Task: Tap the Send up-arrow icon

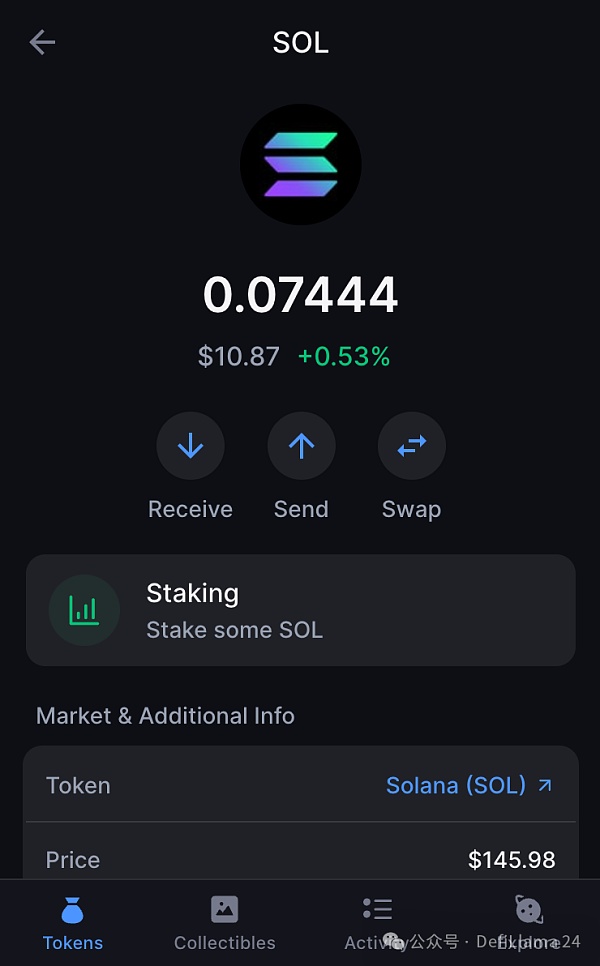Action: (301, 445)
